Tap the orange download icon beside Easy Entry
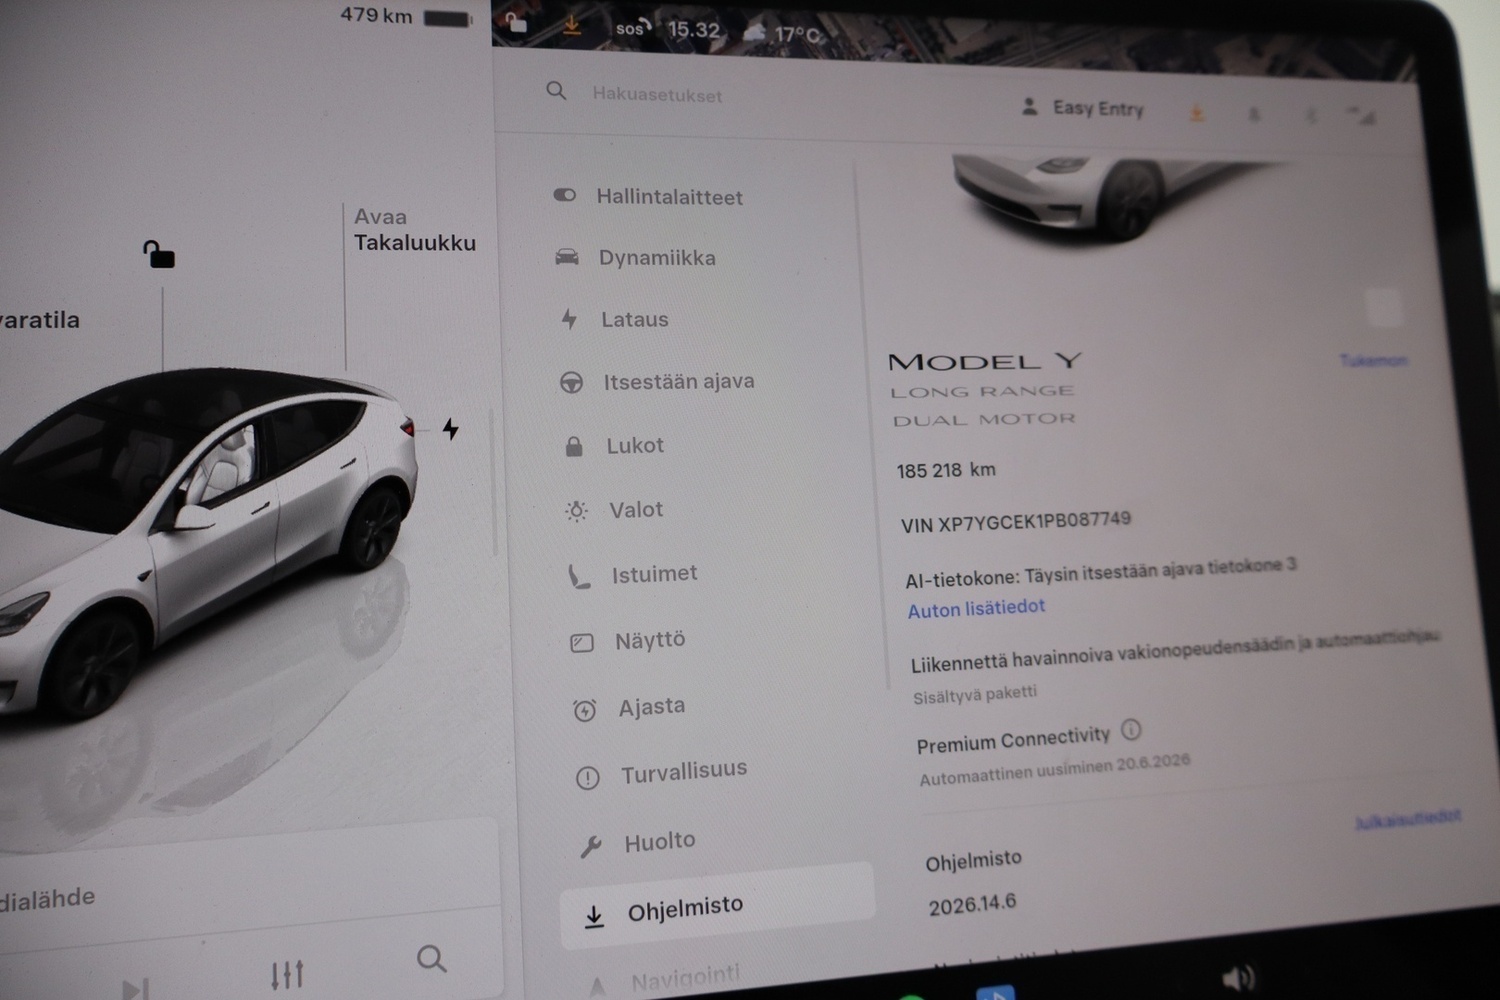Viewport: 1500px width, 1000px height. coord(1196,113)
